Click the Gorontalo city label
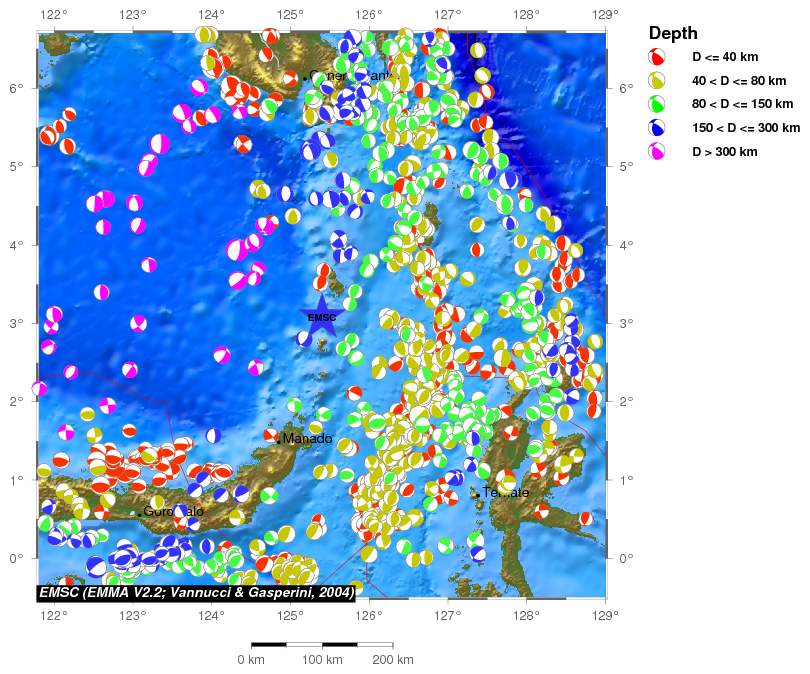Viewport: 810px width, 674px height. pos(173,512)
